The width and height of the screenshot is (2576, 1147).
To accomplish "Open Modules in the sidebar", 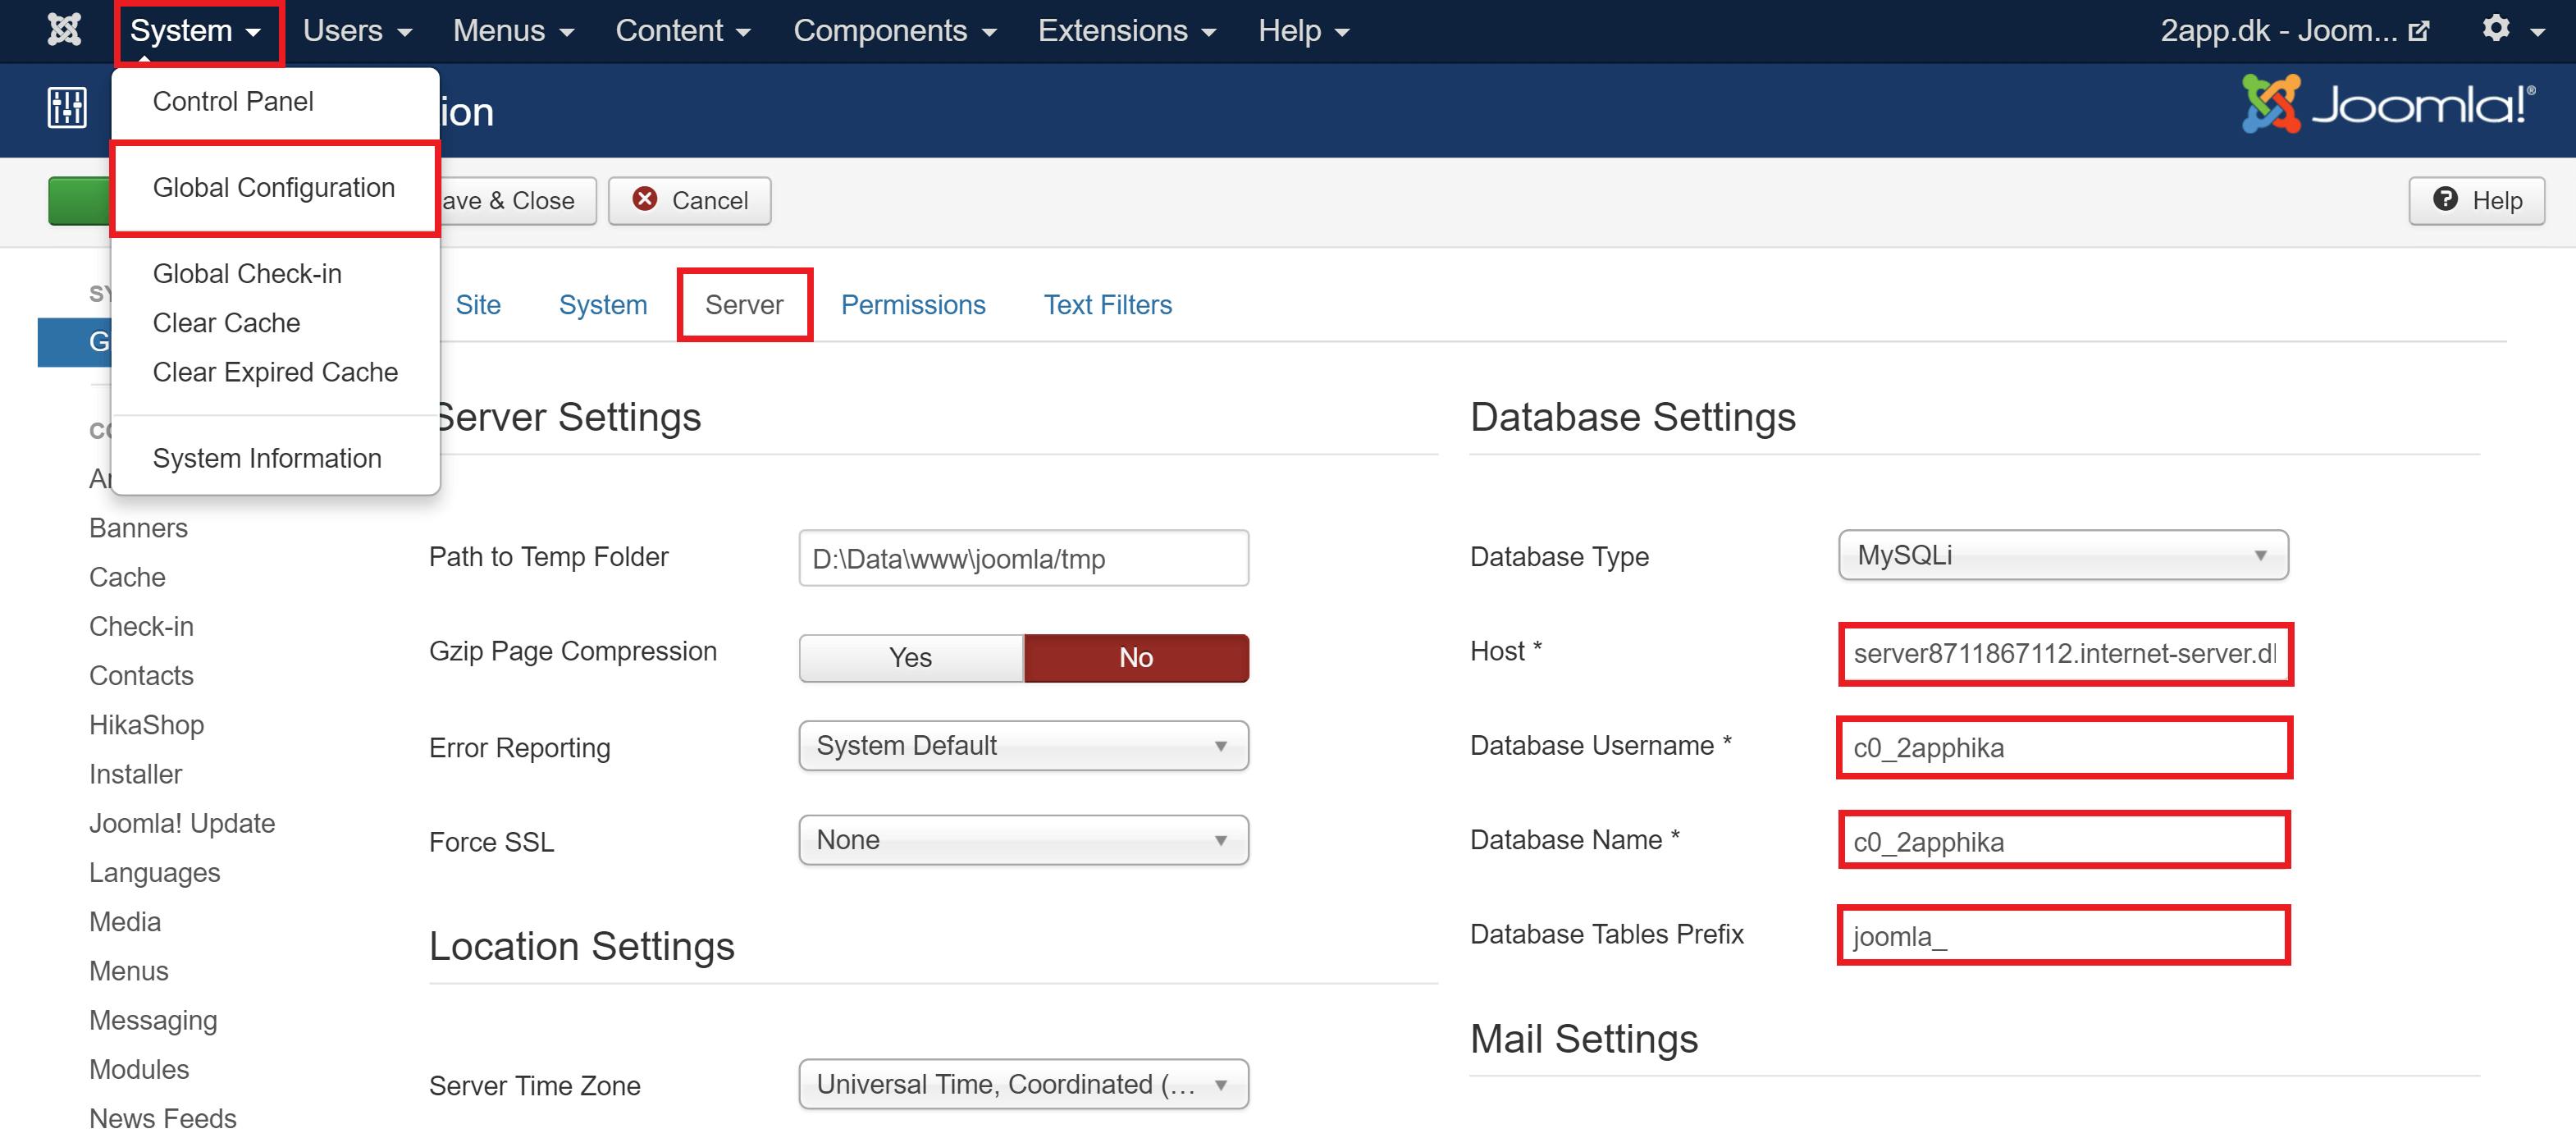I will click(x=139, y=1068).
